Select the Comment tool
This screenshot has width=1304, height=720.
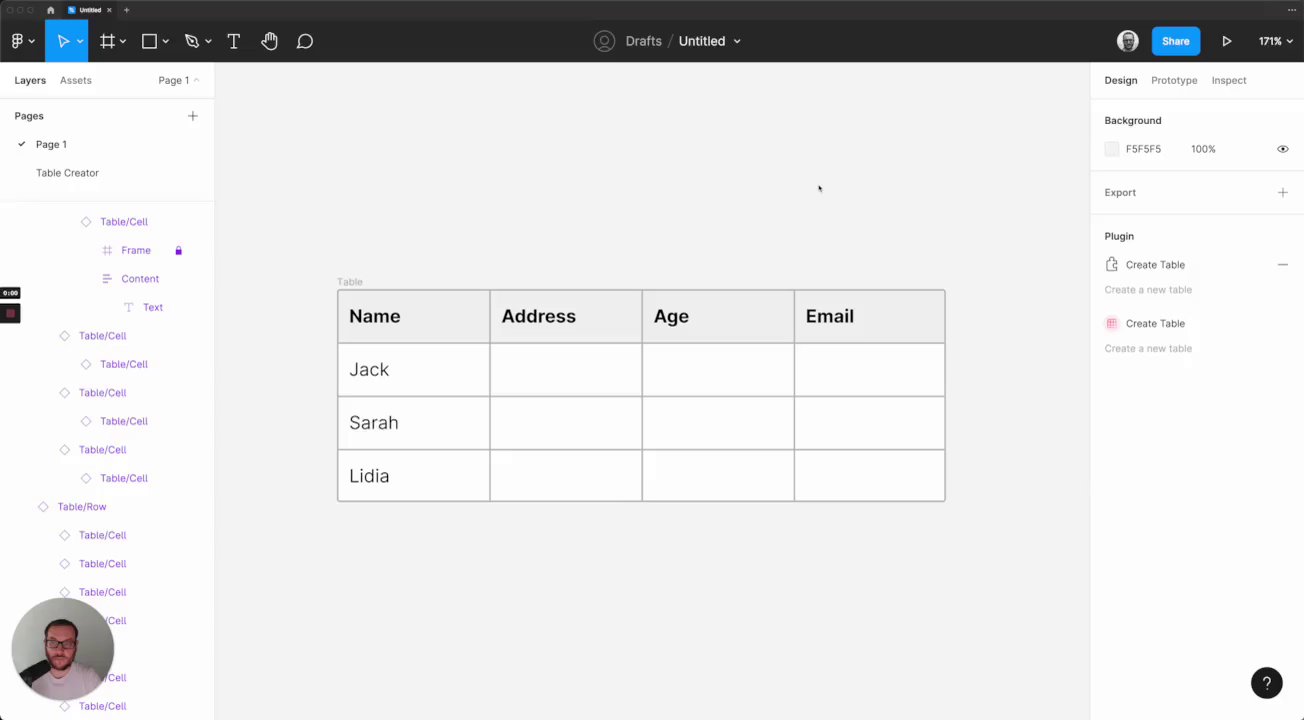coord(305,41)
